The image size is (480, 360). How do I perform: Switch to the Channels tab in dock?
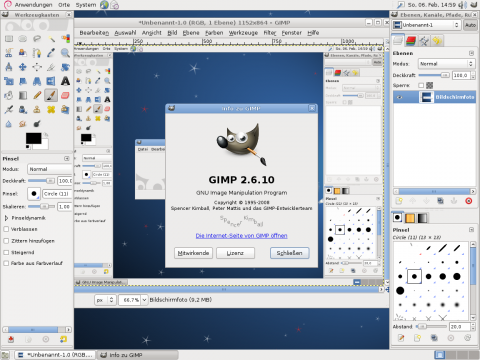[411, 41]
